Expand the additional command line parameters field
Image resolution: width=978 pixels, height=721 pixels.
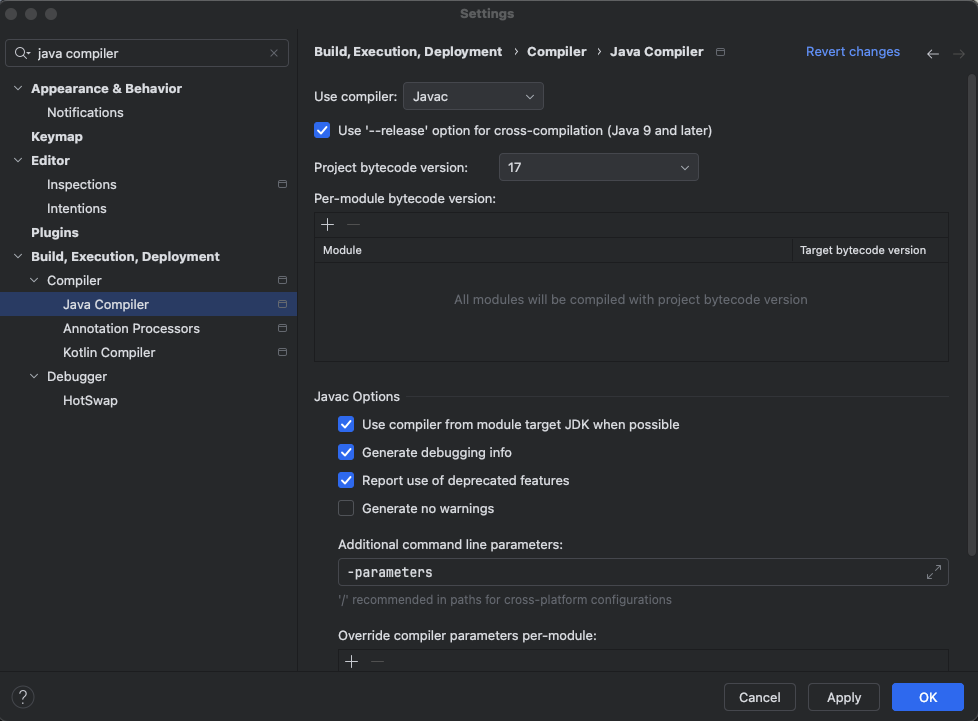(x=933, y=572)
